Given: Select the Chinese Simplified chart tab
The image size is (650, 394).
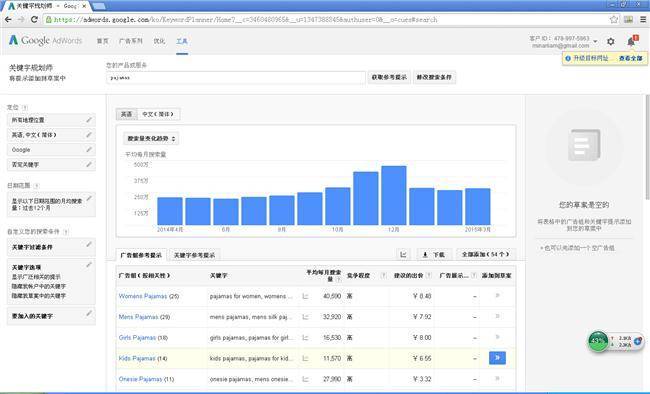Looking at the screenshot, I should pyautogui.click(x=158, y=114).
